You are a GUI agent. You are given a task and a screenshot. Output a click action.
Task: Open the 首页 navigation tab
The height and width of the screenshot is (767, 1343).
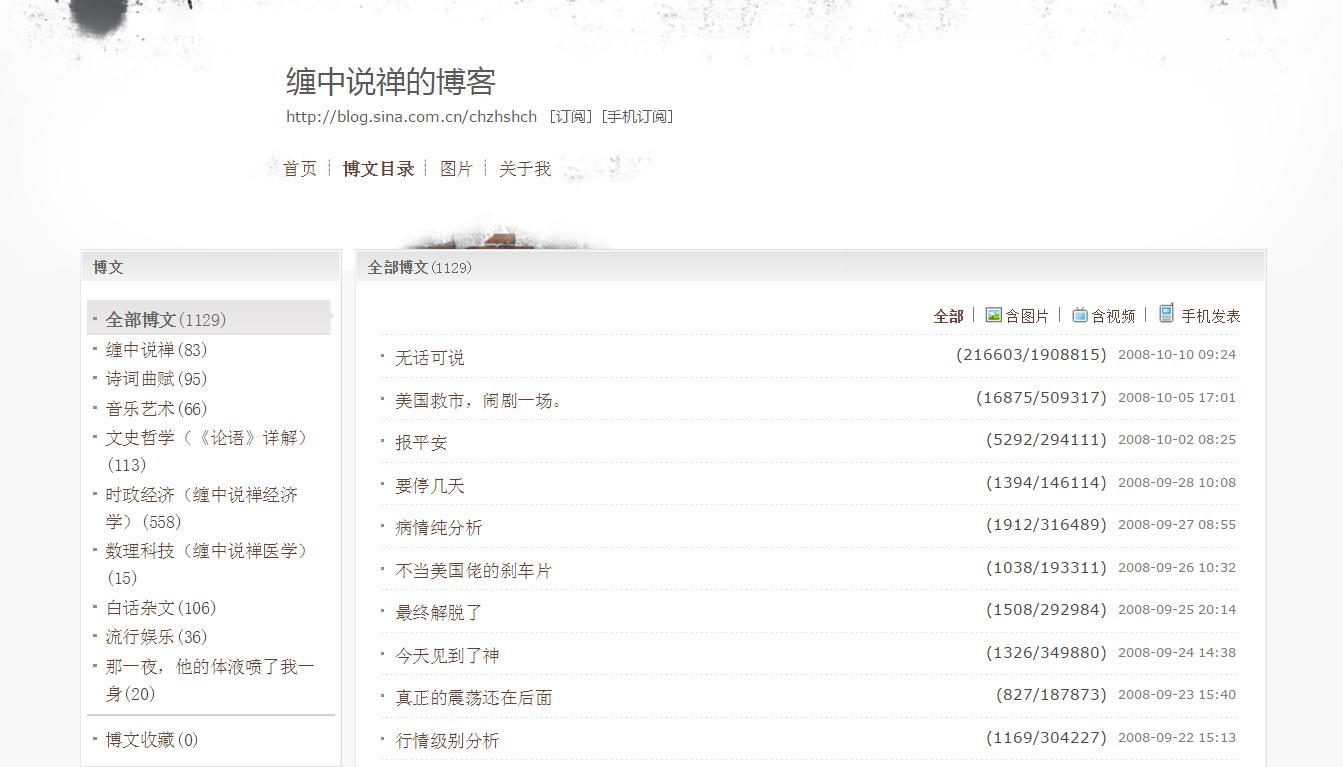click(x=299, y=168)
